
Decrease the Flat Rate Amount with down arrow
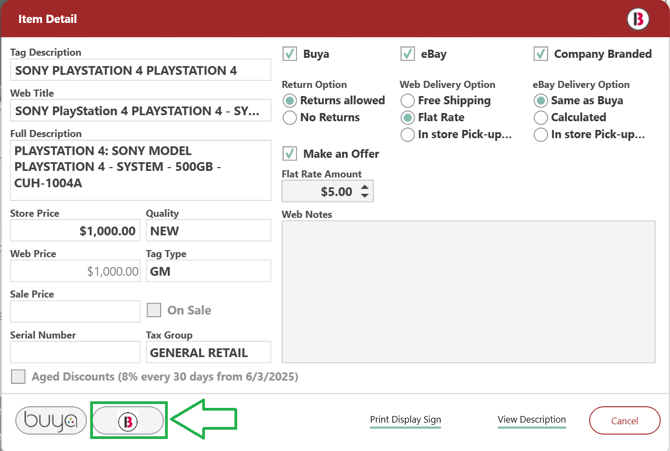pos(364,195)
